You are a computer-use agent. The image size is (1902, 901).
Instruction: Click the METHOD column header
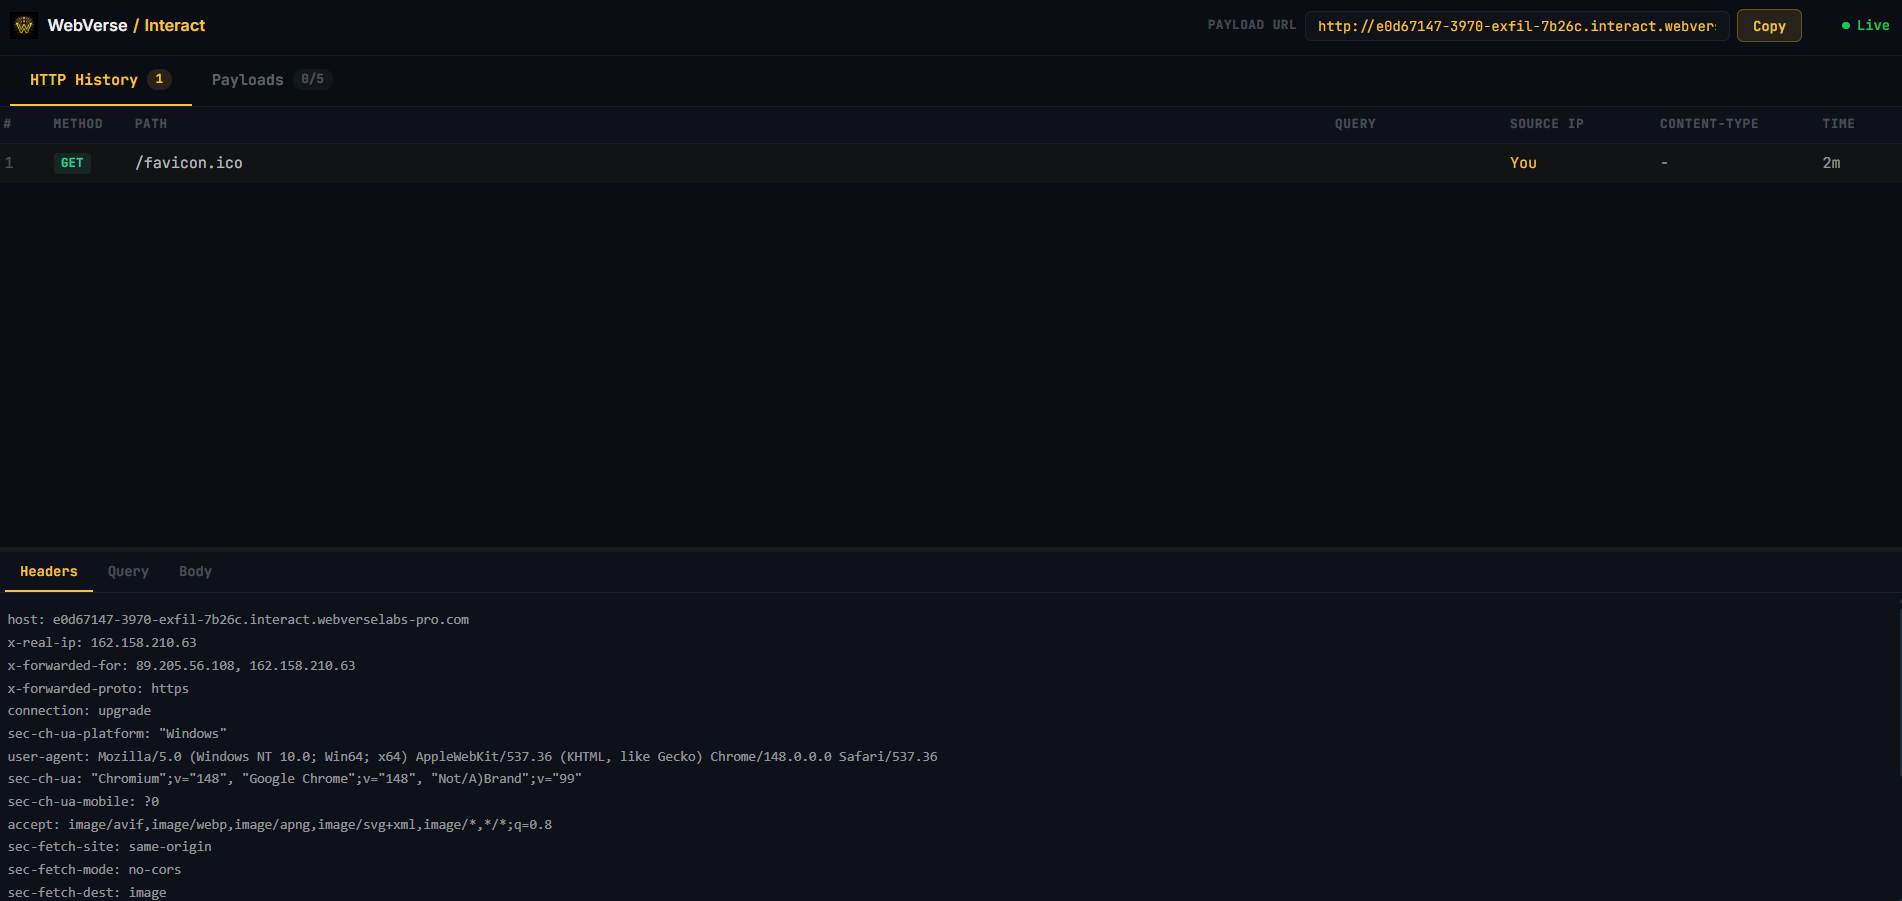(78, 124)
